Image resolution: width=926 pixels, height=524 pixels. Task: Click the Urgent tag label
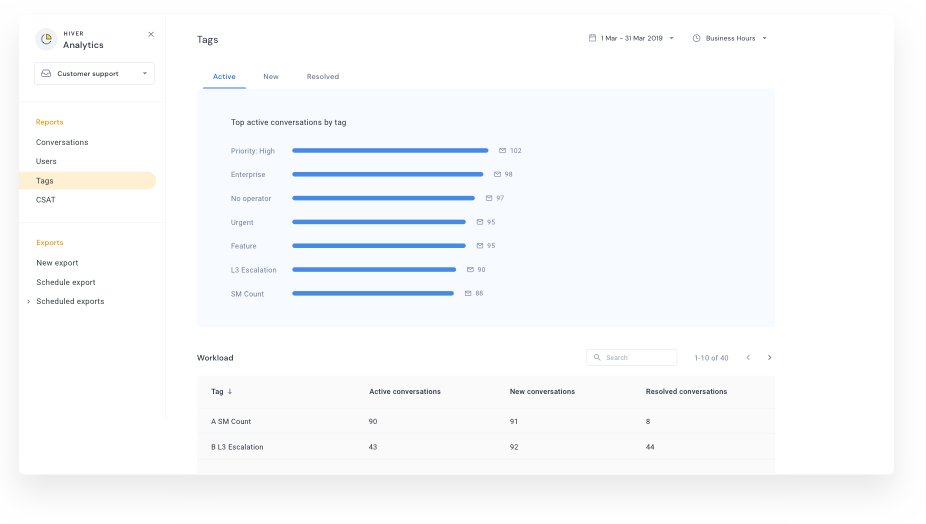coord(242,223)
